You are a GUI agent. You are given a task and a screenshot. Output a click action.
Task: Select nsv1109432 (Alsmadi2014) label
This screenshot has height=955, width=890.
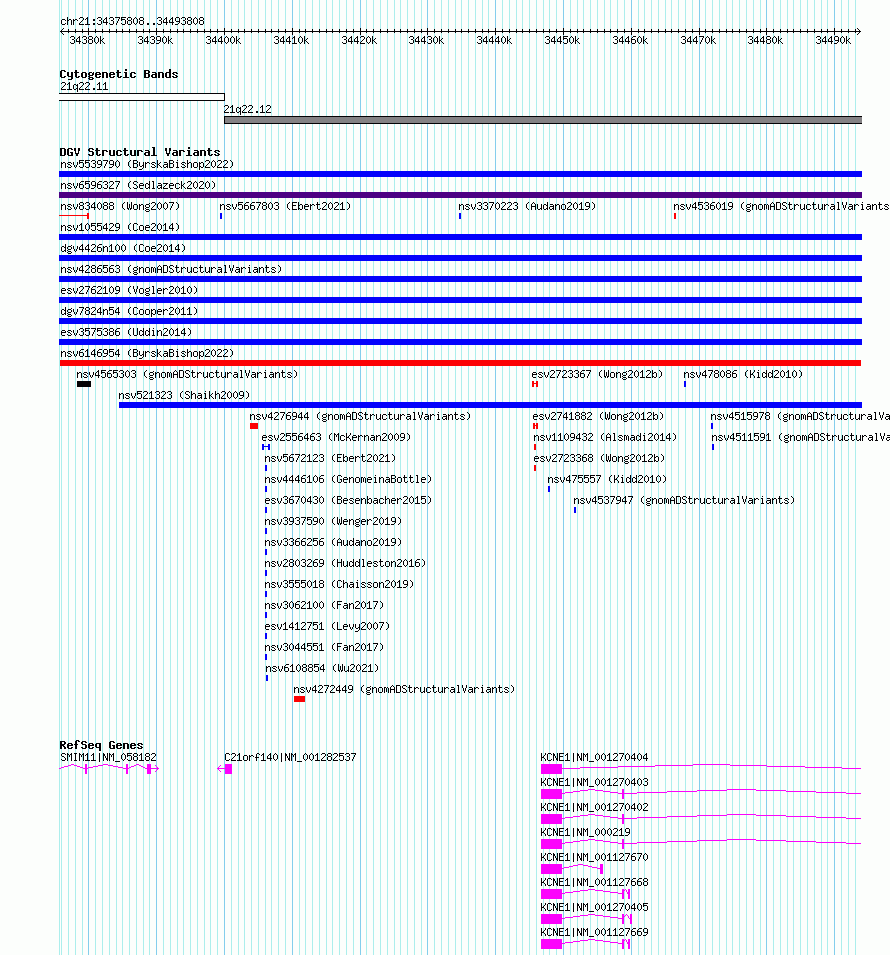click(x=605, y=437)
